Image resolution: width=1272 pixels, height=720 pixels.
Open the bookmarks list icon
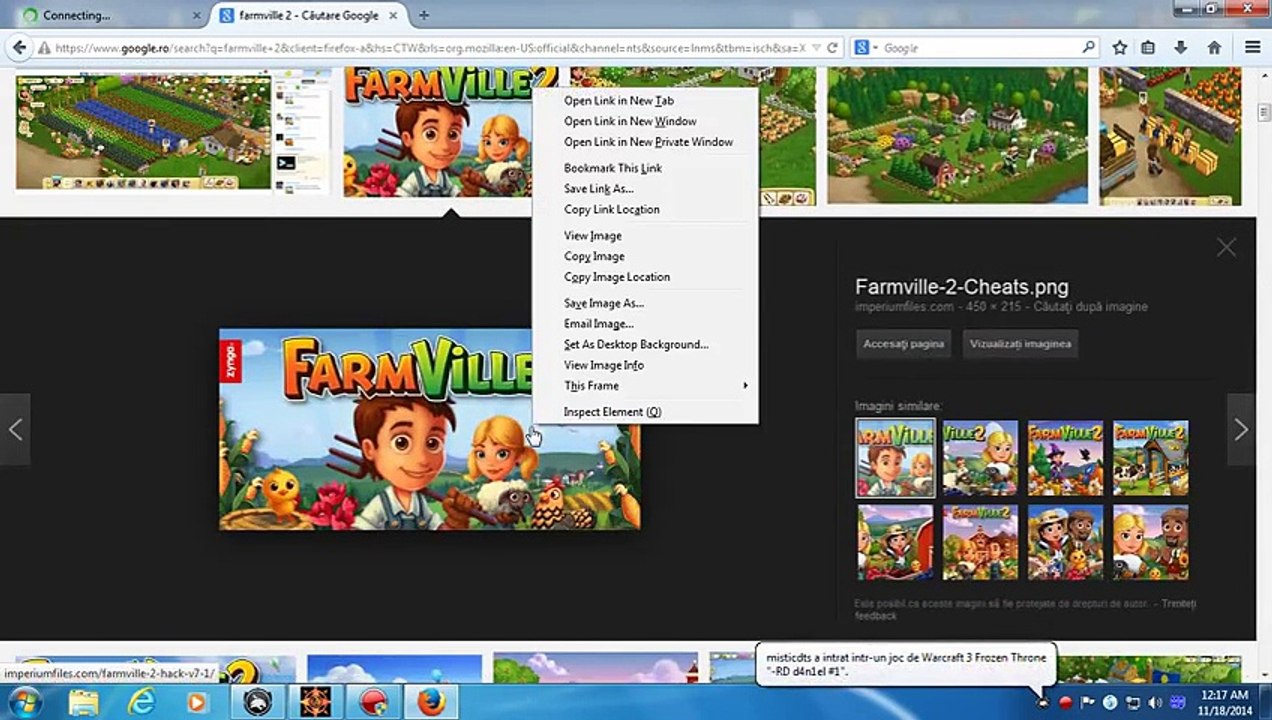[1148, 47]
